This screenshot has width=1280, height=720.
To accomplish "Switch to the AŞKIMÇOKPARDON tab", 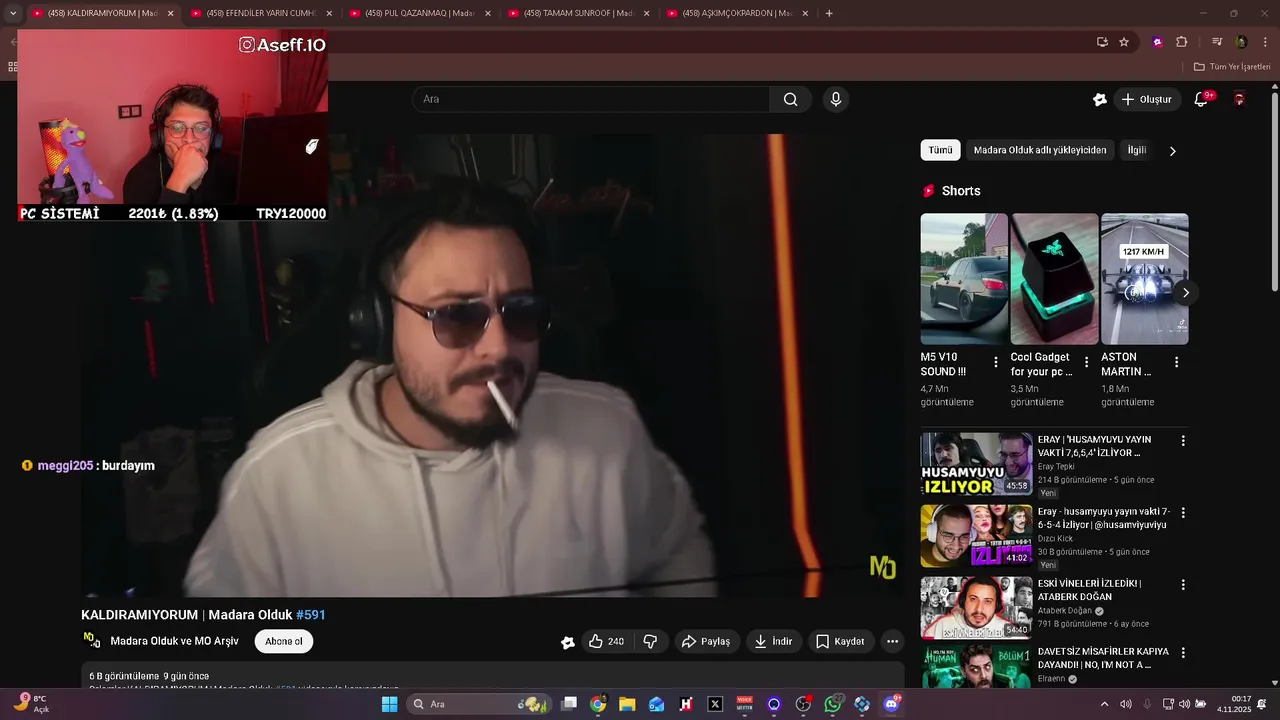I will [x=738, y=13].
